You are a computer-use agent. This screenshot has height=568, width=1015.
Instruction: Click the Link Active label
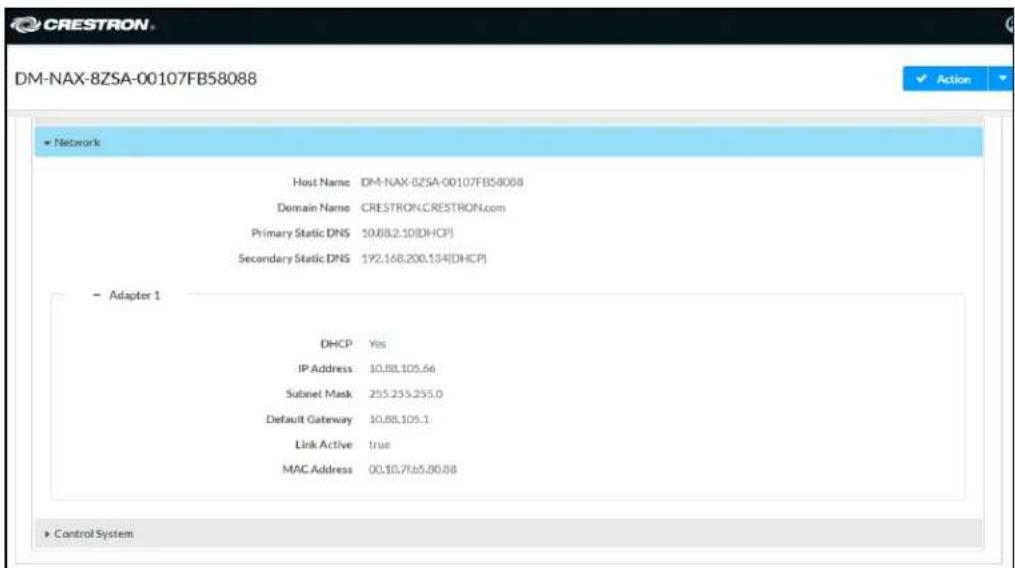pos(324,445)
